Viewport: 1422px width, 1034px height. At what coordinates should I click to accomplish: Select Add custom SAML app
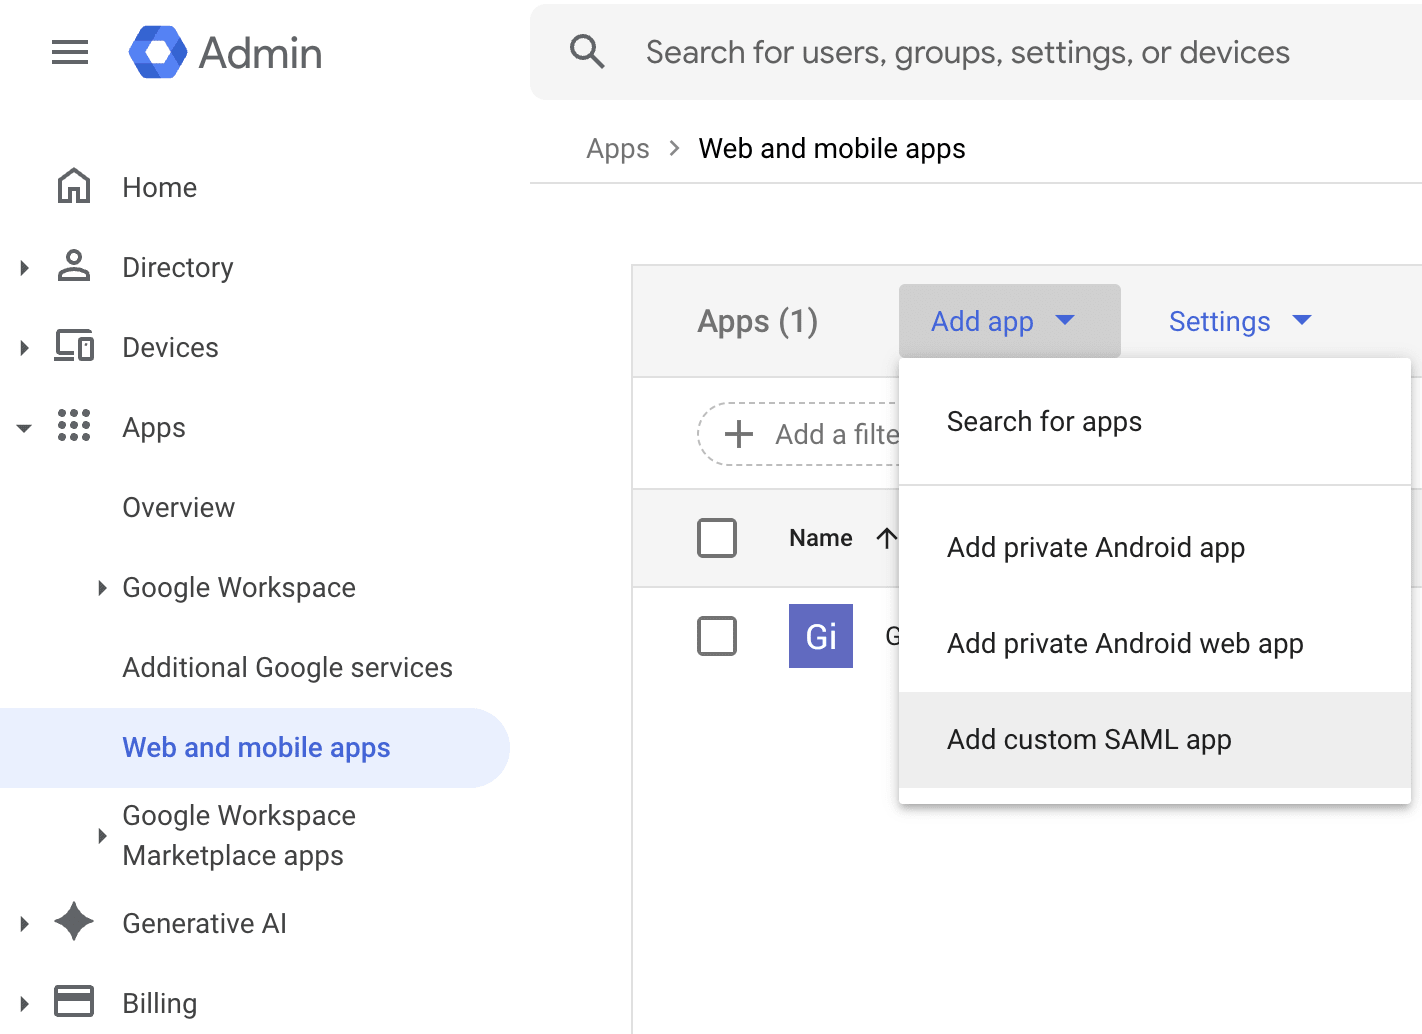coord(1089,739)
